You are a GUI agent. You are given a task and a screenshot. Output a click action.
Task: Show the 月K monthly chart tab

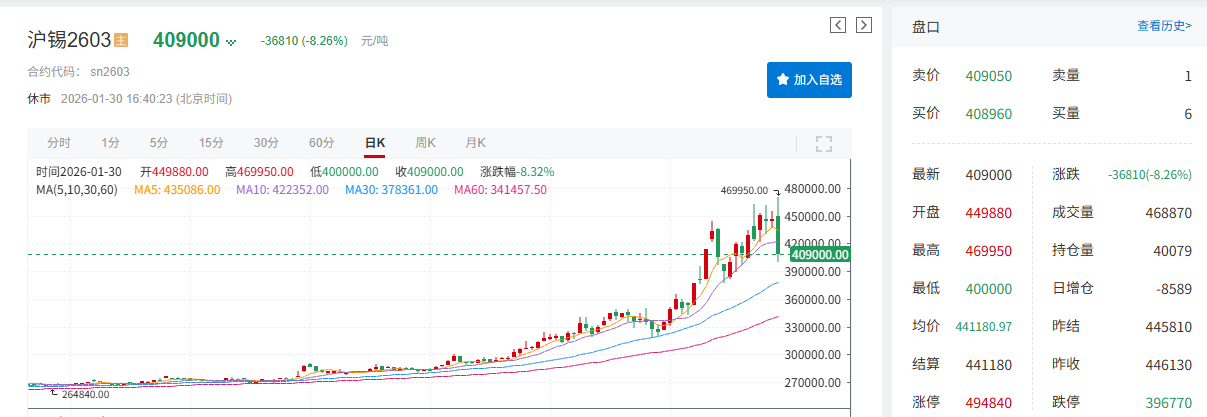475,143
